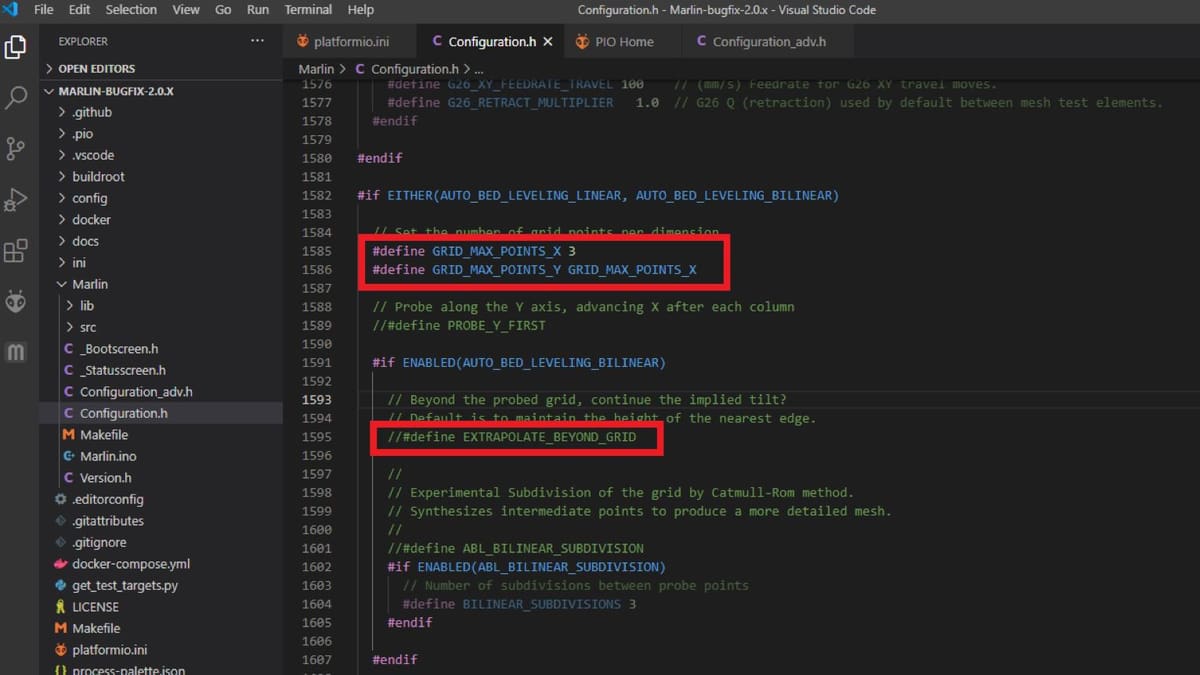Open the Terminal menu

308,10
